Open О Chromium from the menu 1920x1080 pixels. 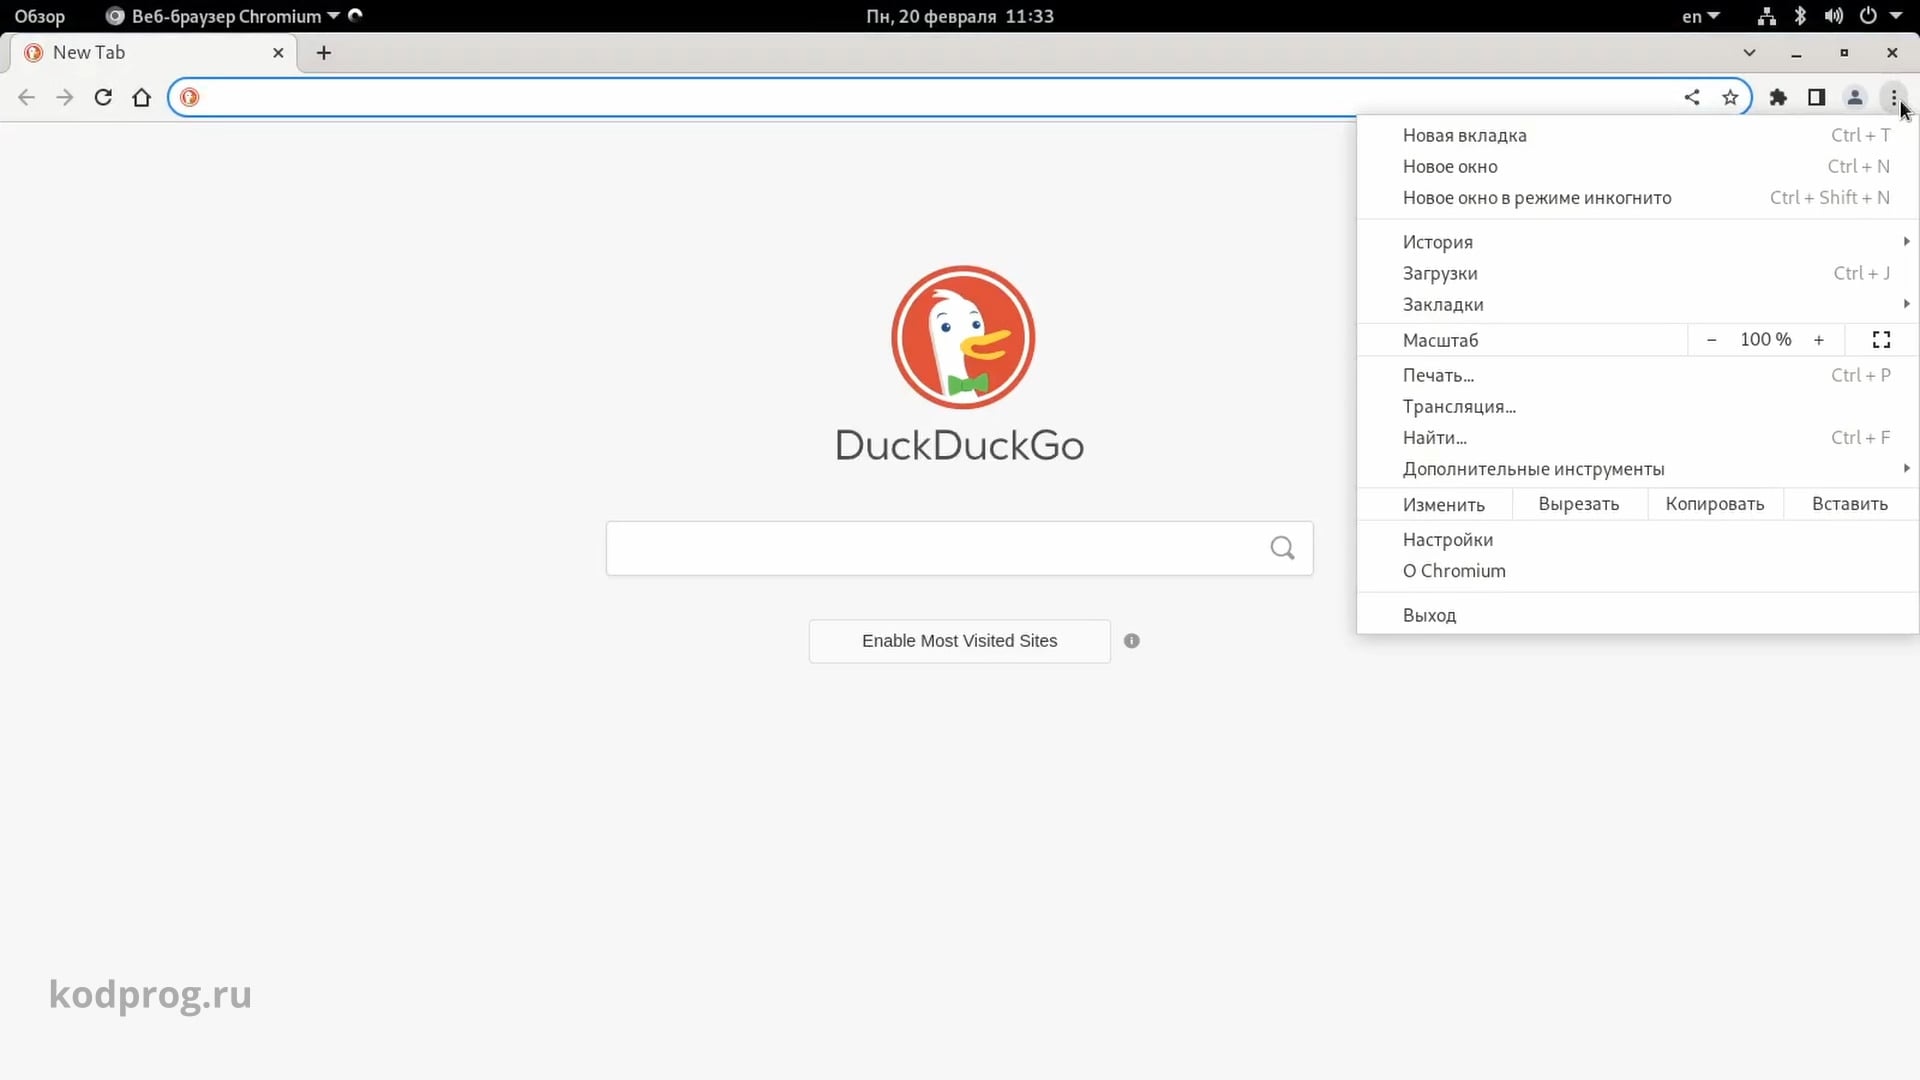point(1638,571)
